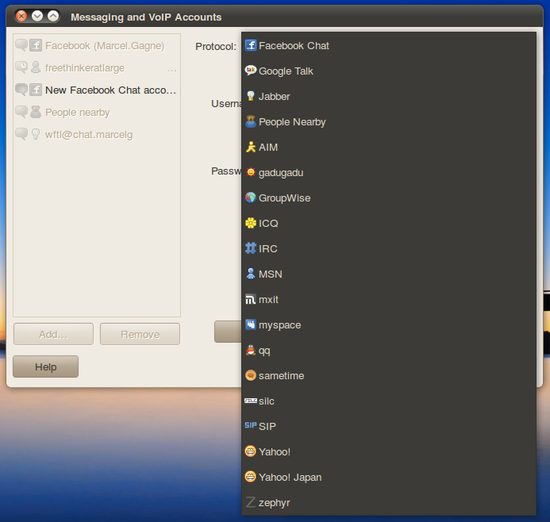
Task: Select wftl@chat.marcelg account entry
Action: (97, 134)
